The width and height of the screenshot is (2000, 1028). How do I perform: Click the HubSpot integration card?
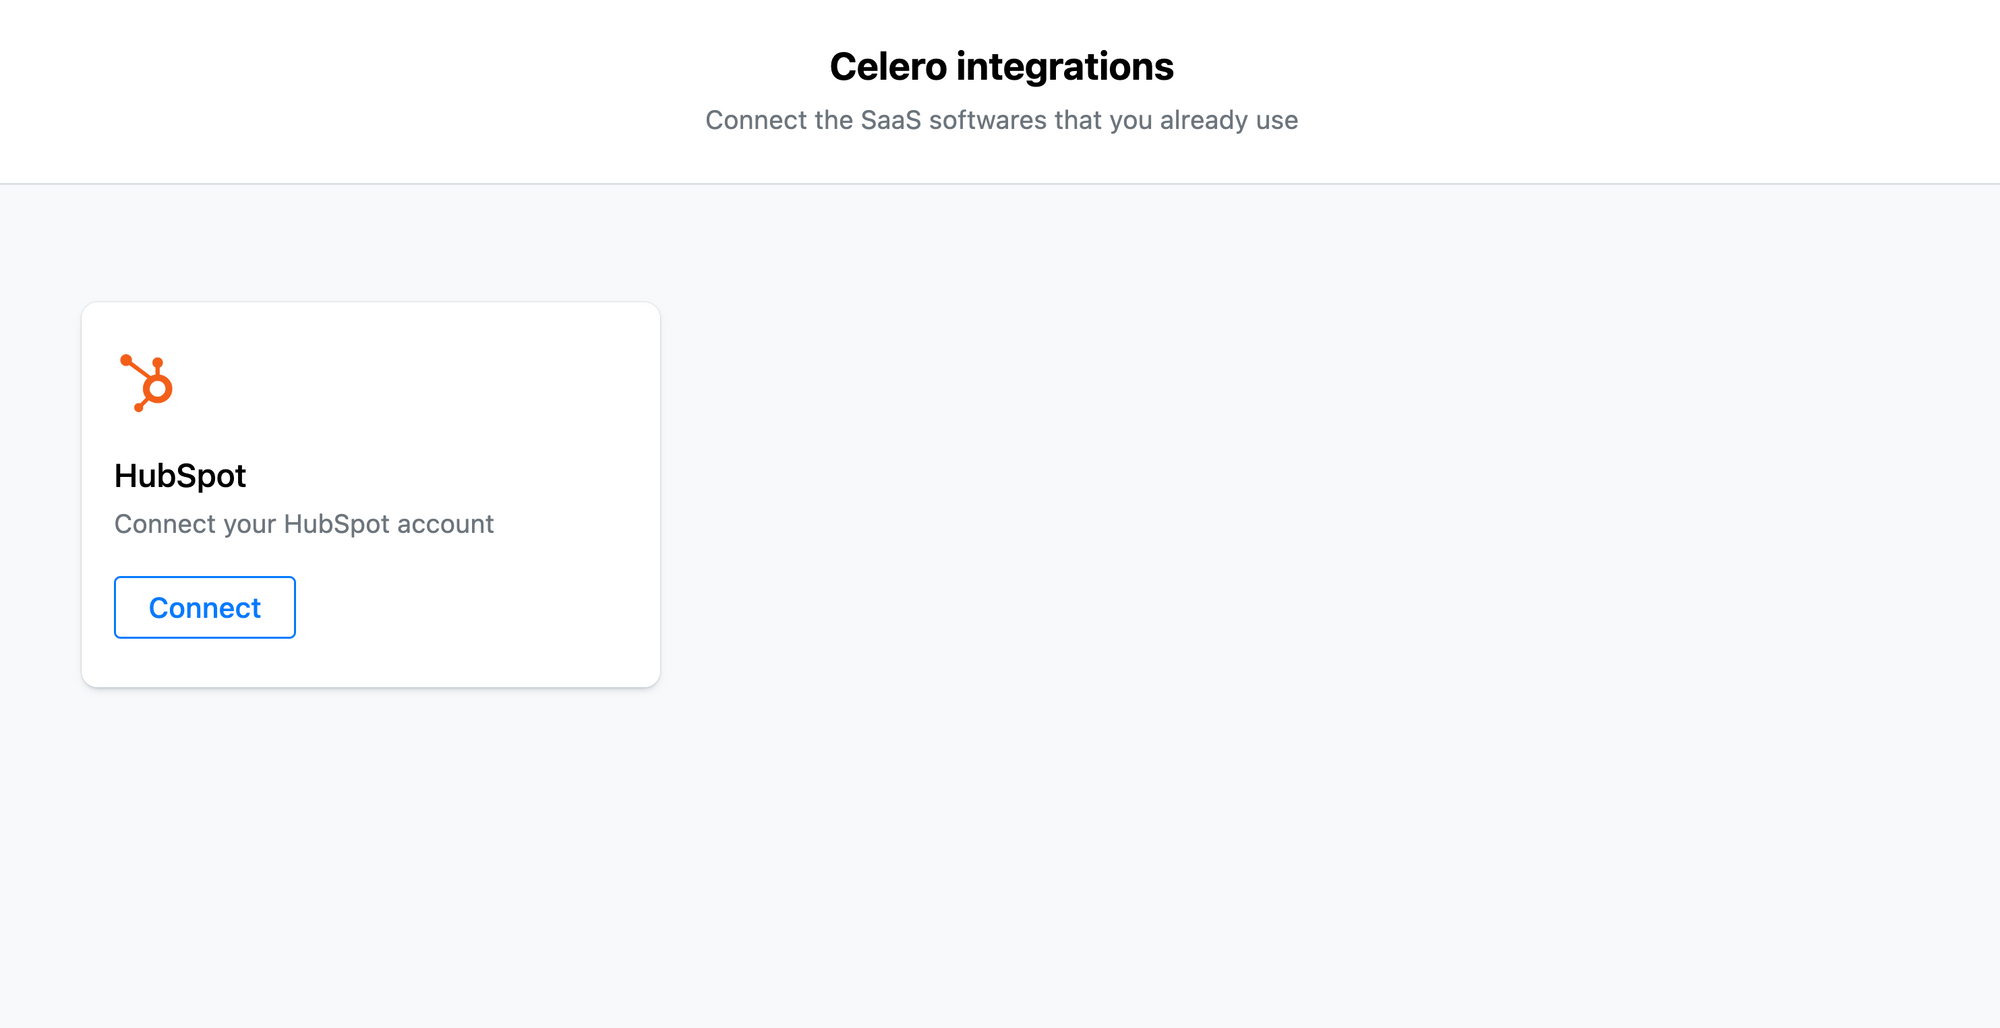(371, 493)
